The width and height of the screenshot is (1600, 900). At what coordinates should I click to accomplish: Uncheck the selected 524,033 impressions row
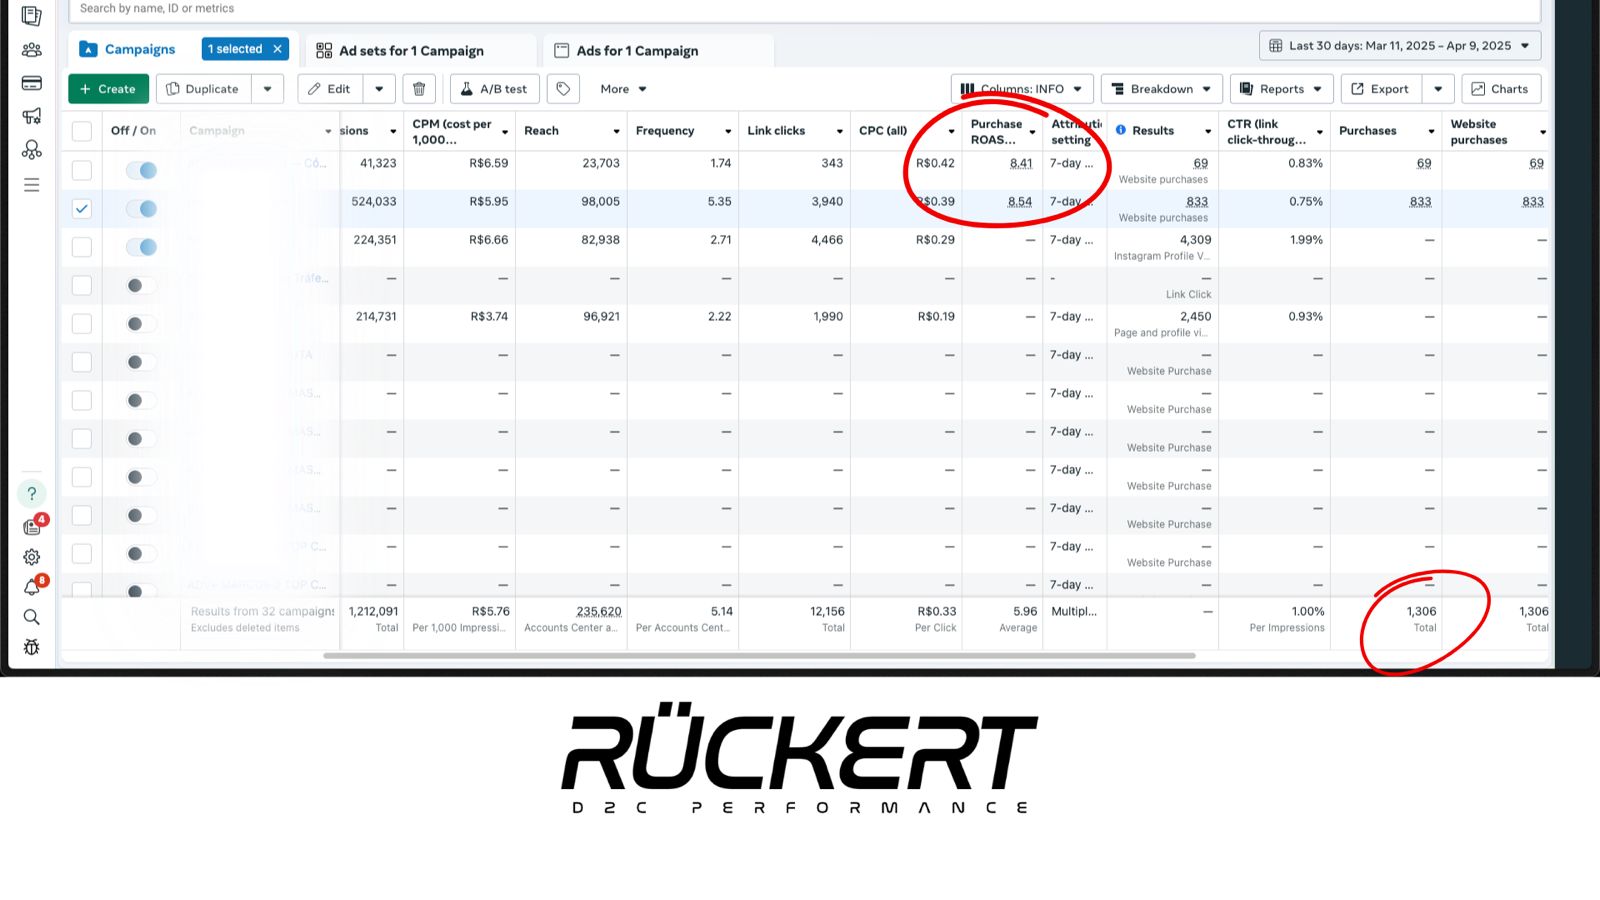[82, 209]
